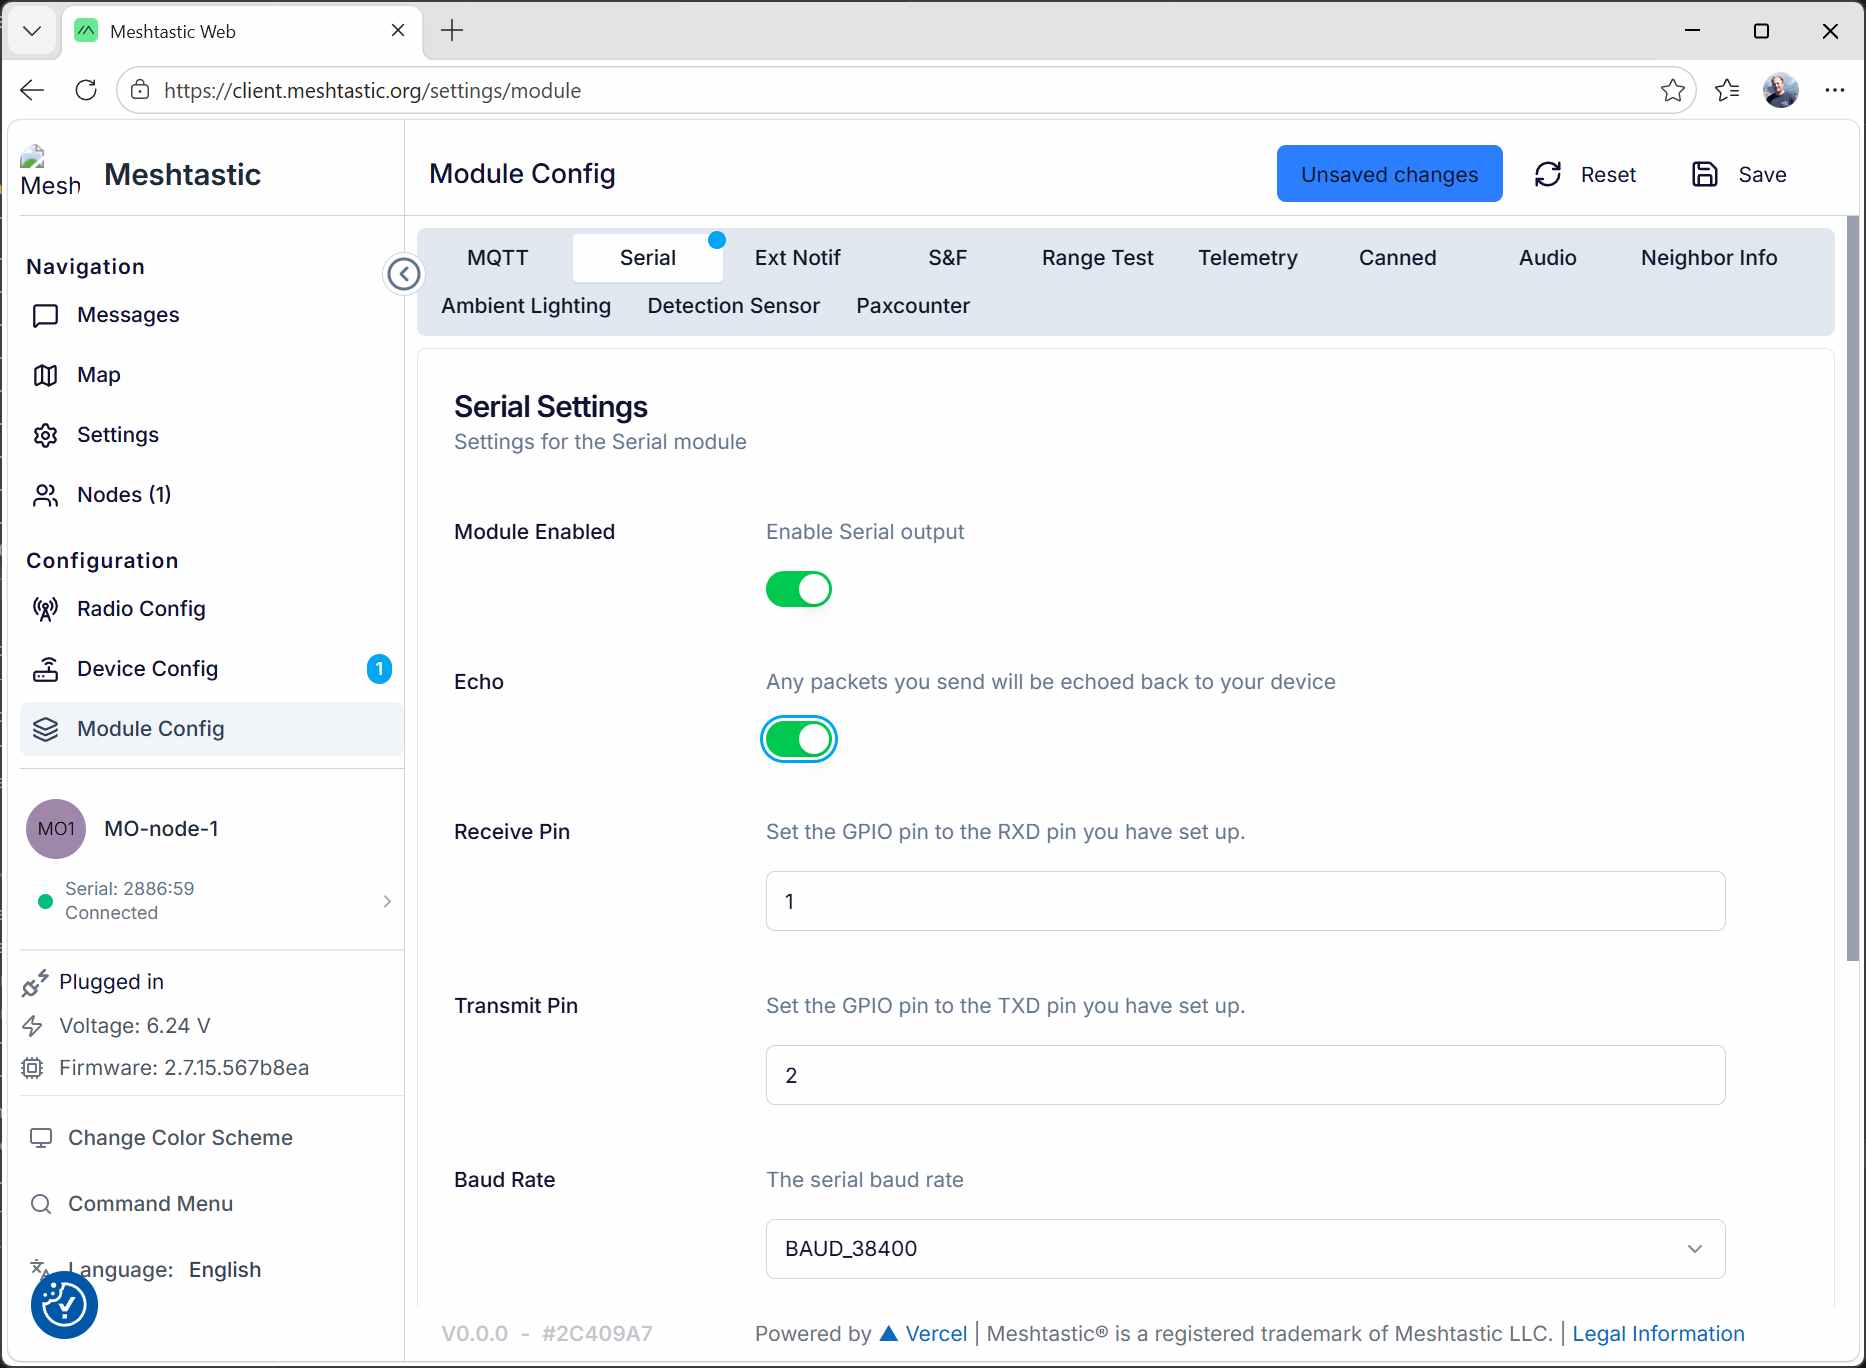Open Device Config from the sidebar
Viewport: 1866px width, 1368px height.
coord(46,669)
